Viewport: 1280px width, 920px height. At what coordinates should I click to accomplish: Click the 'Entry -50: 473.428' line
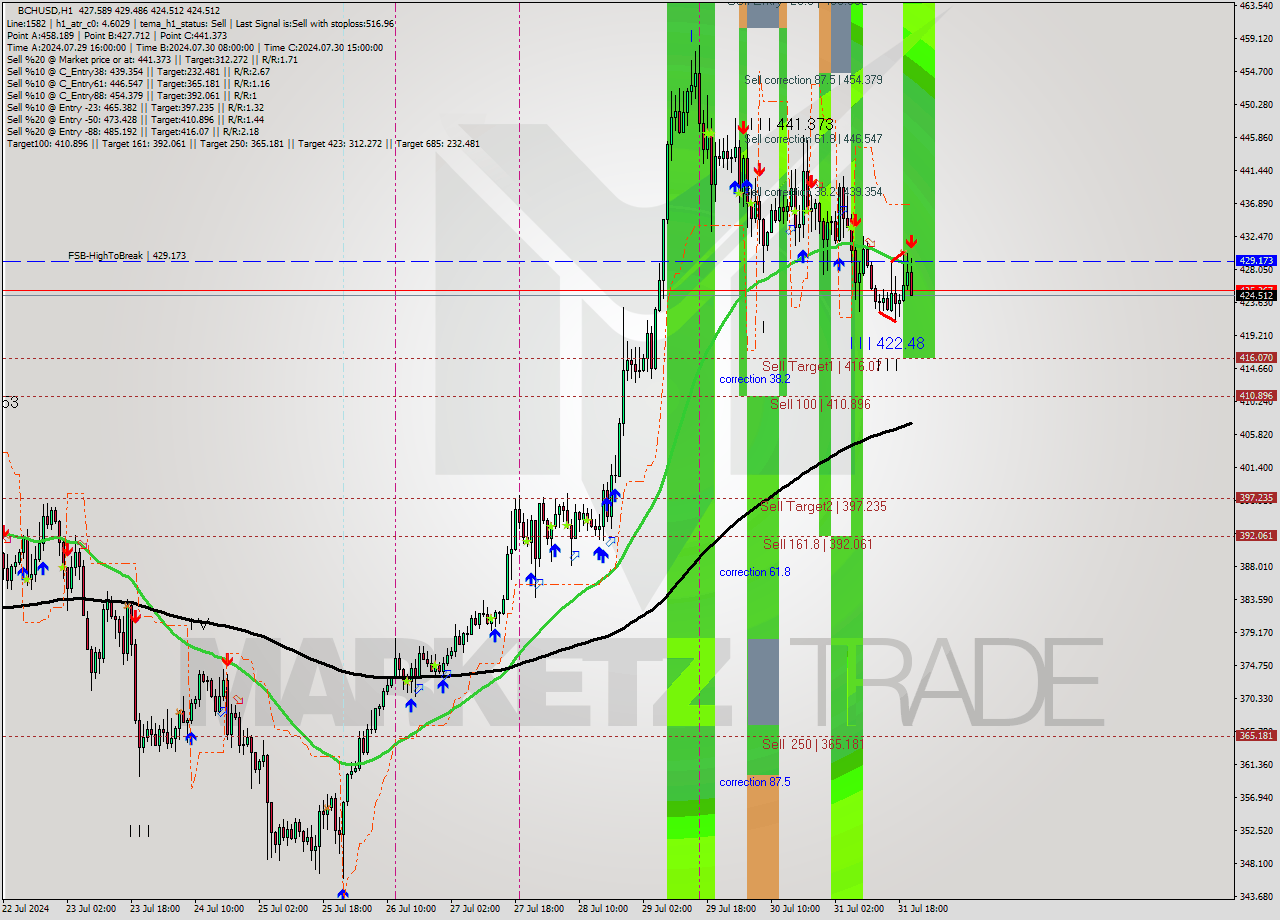(135, 119)
